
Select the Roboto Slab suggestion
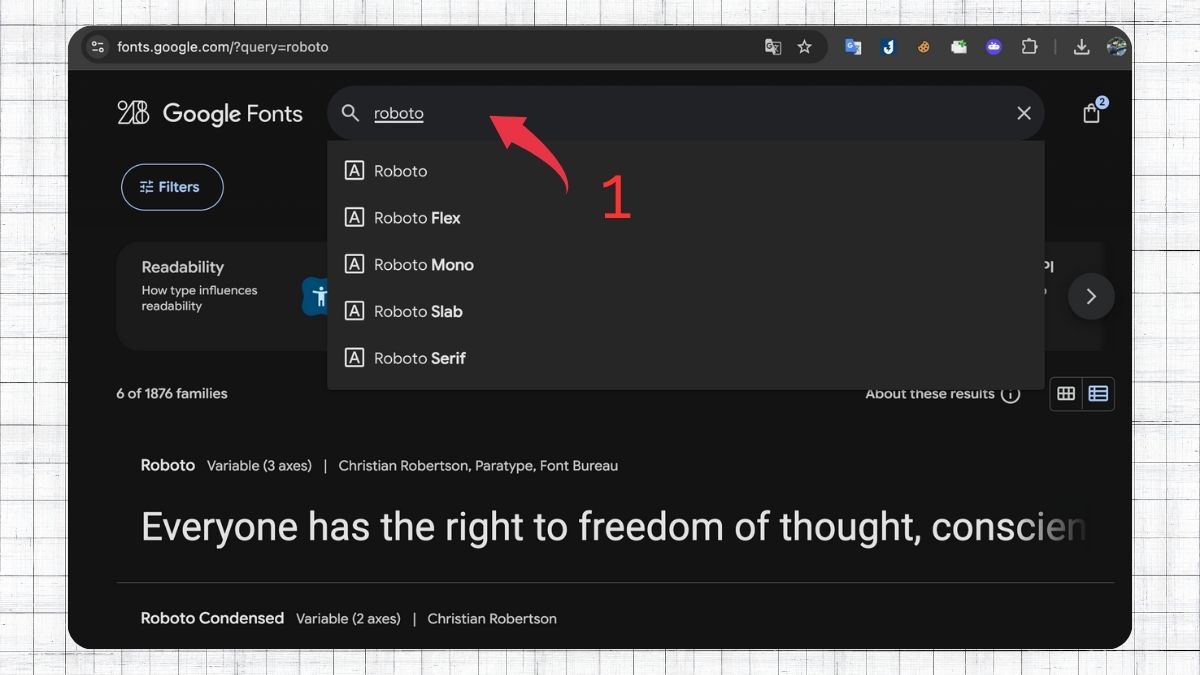click(686, 311)
